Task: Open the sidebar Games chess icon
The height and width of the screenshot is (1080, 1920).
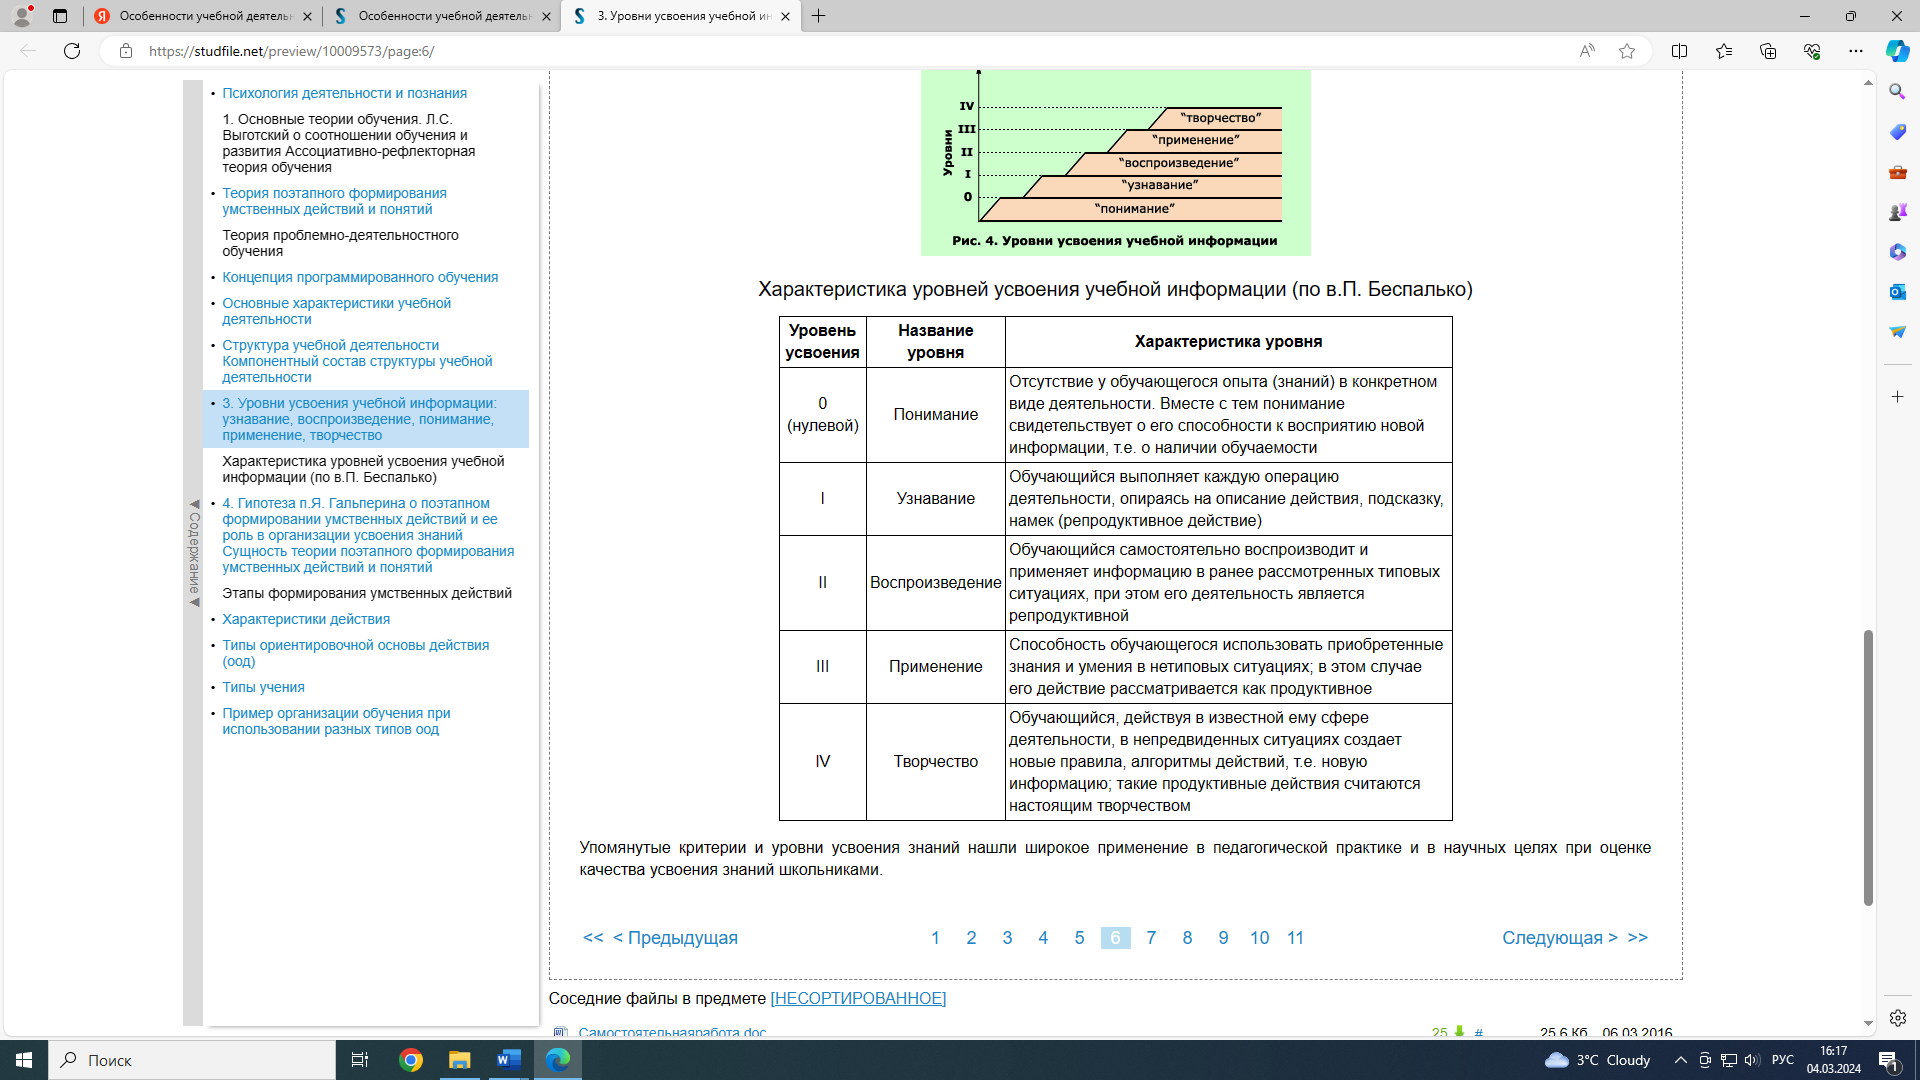Action: [1897, 212]
